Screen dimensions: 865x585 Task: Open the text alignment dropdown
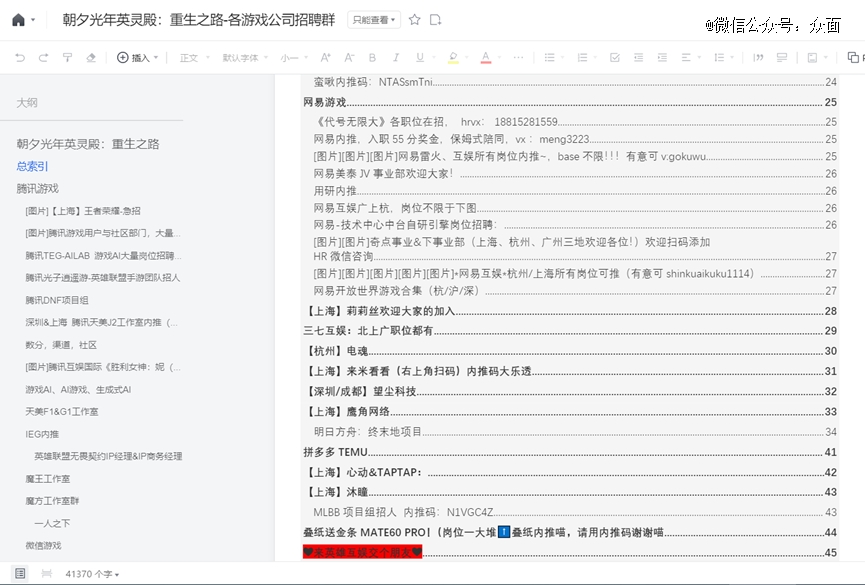click(689, 57)
